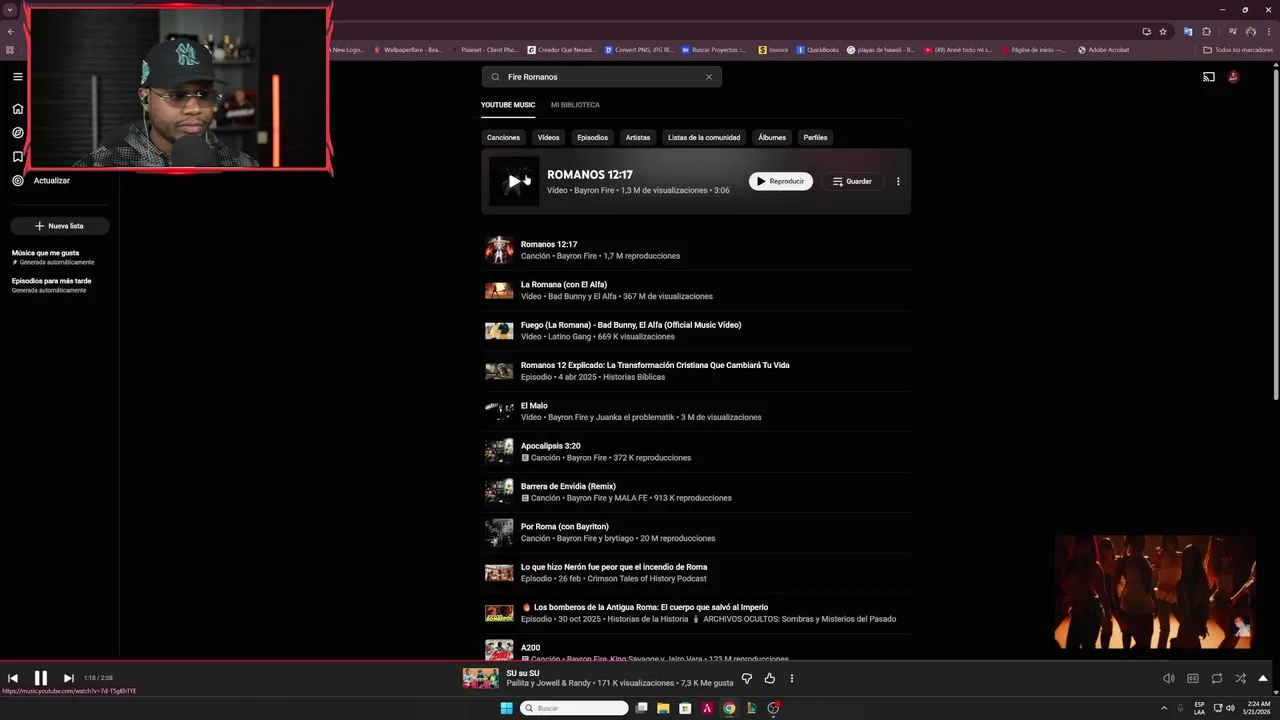
Task: Click the search magnifier icon
Action: coord(495,77)
